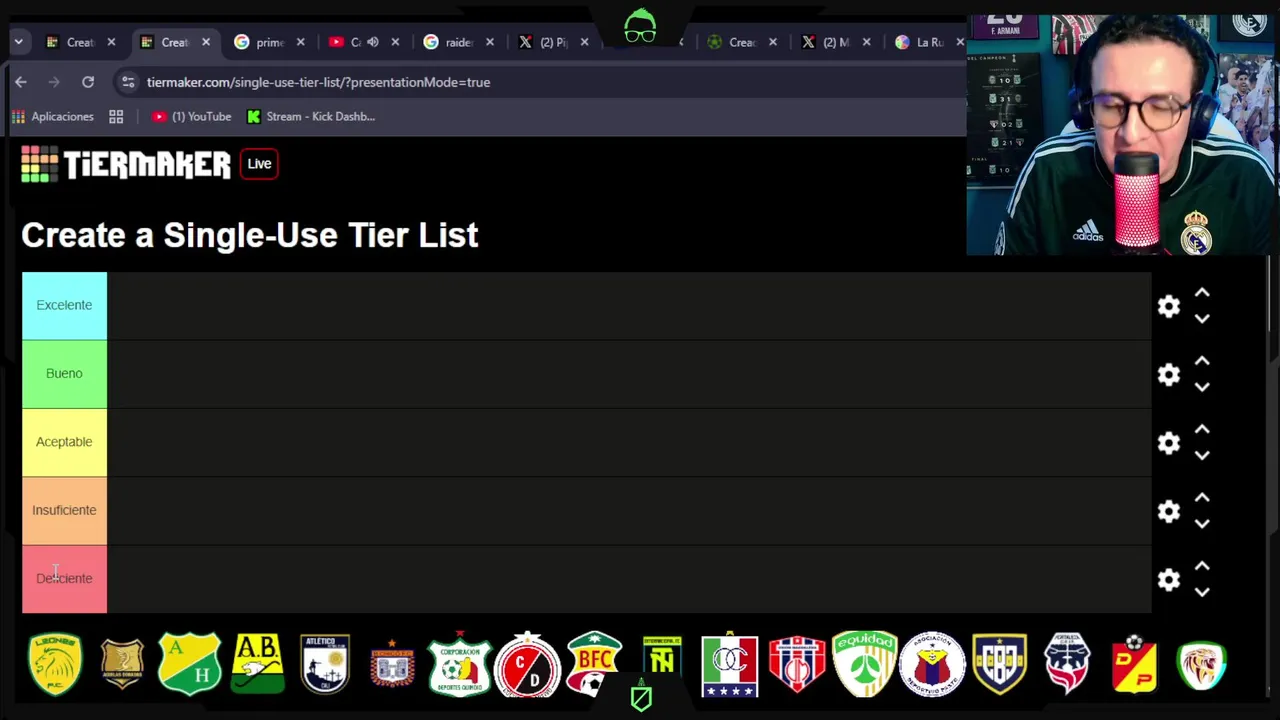Choose the Asociación Deportivo Pasto round crest
The width and height of the screenshot is (1280, 720).
coord(932,664)
